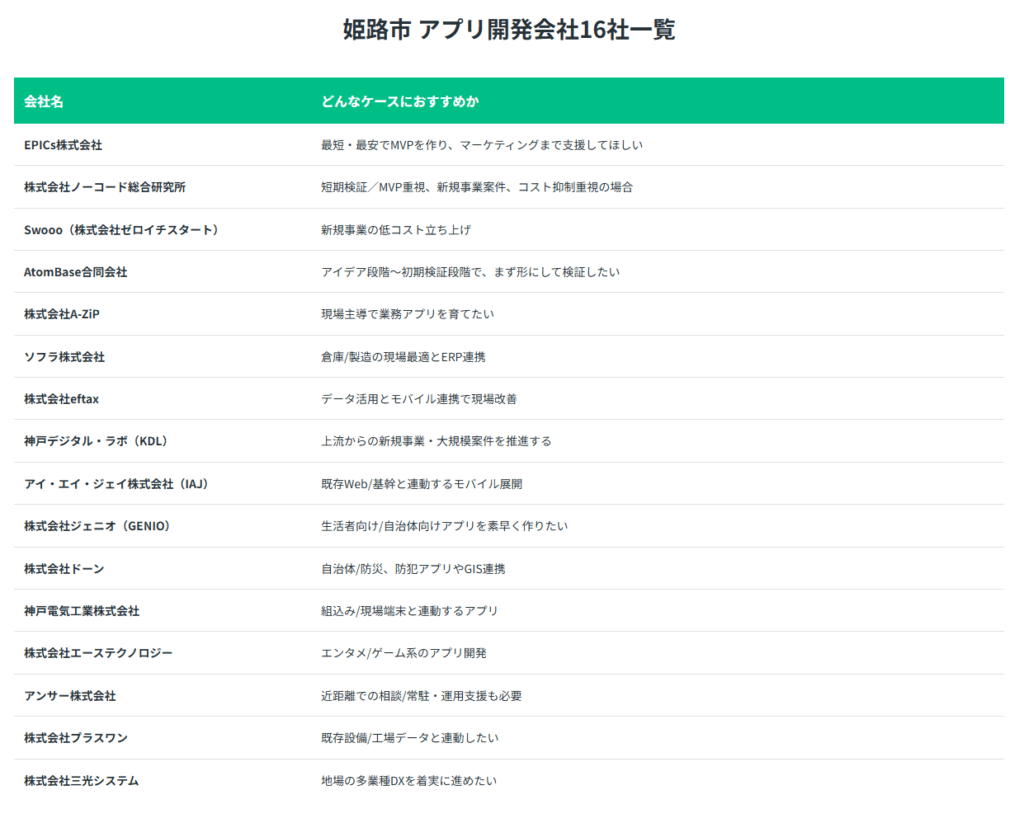Click 株式会社ジェニオ（GENIO） in the table
Viewport: 1024px width, 823px height.
tap(97, 526)
